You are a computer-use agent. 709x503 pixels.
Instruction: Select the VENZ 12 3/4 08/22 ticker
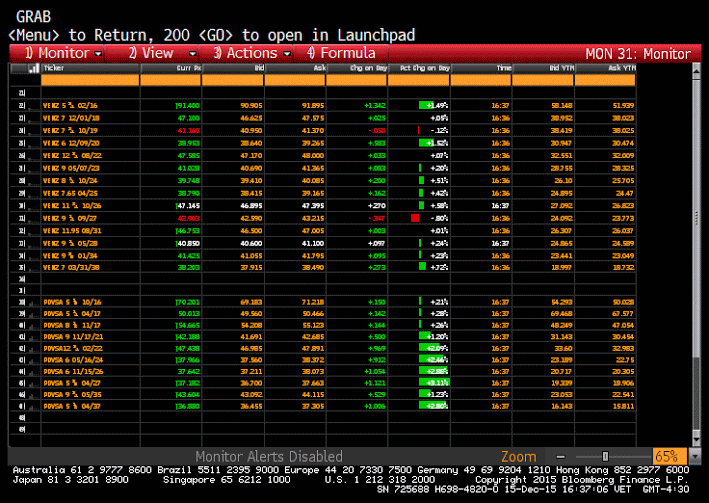click(x=72, y=156)
